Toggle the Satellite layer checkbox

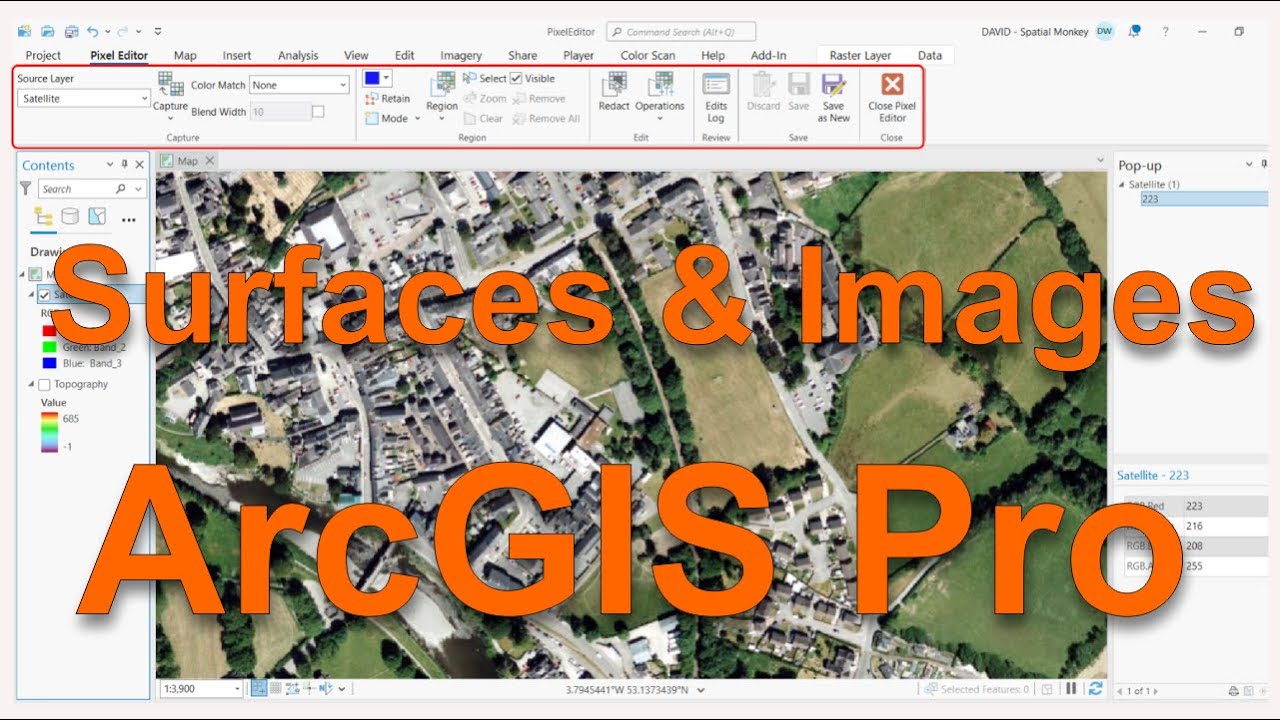point(44,294)
